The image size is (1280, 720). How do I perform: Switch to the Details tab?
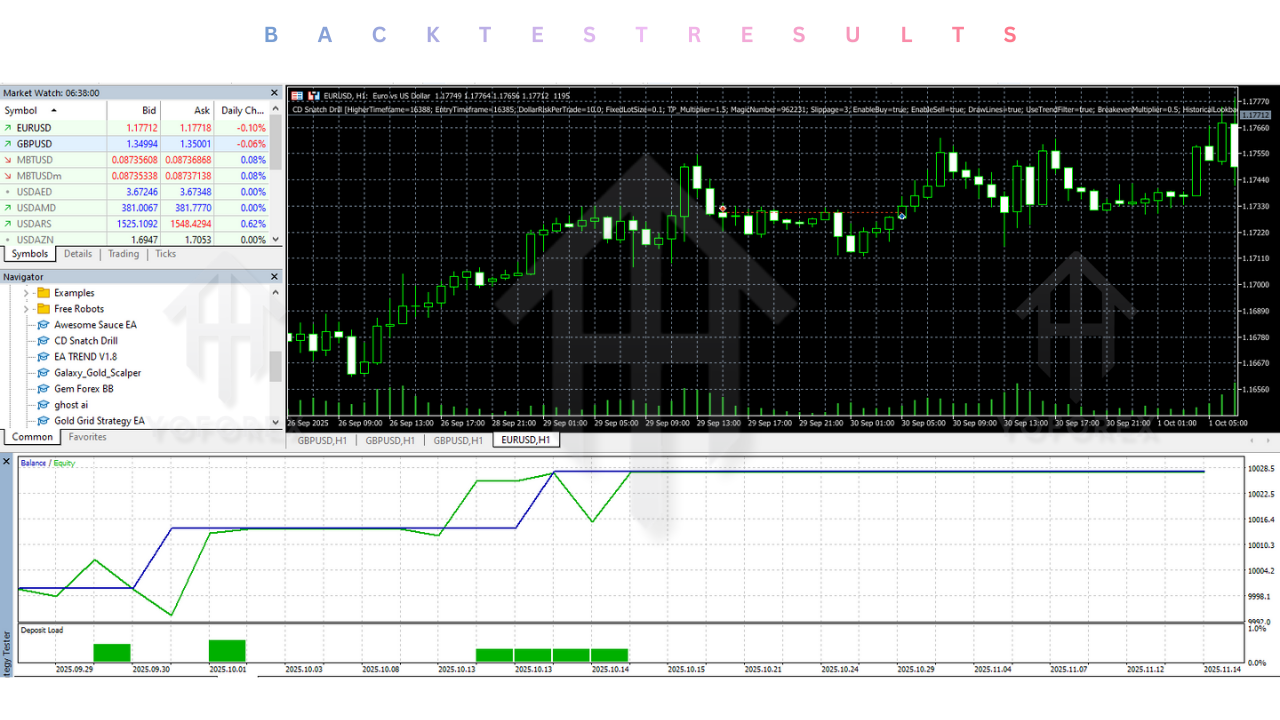coord(78,254)
